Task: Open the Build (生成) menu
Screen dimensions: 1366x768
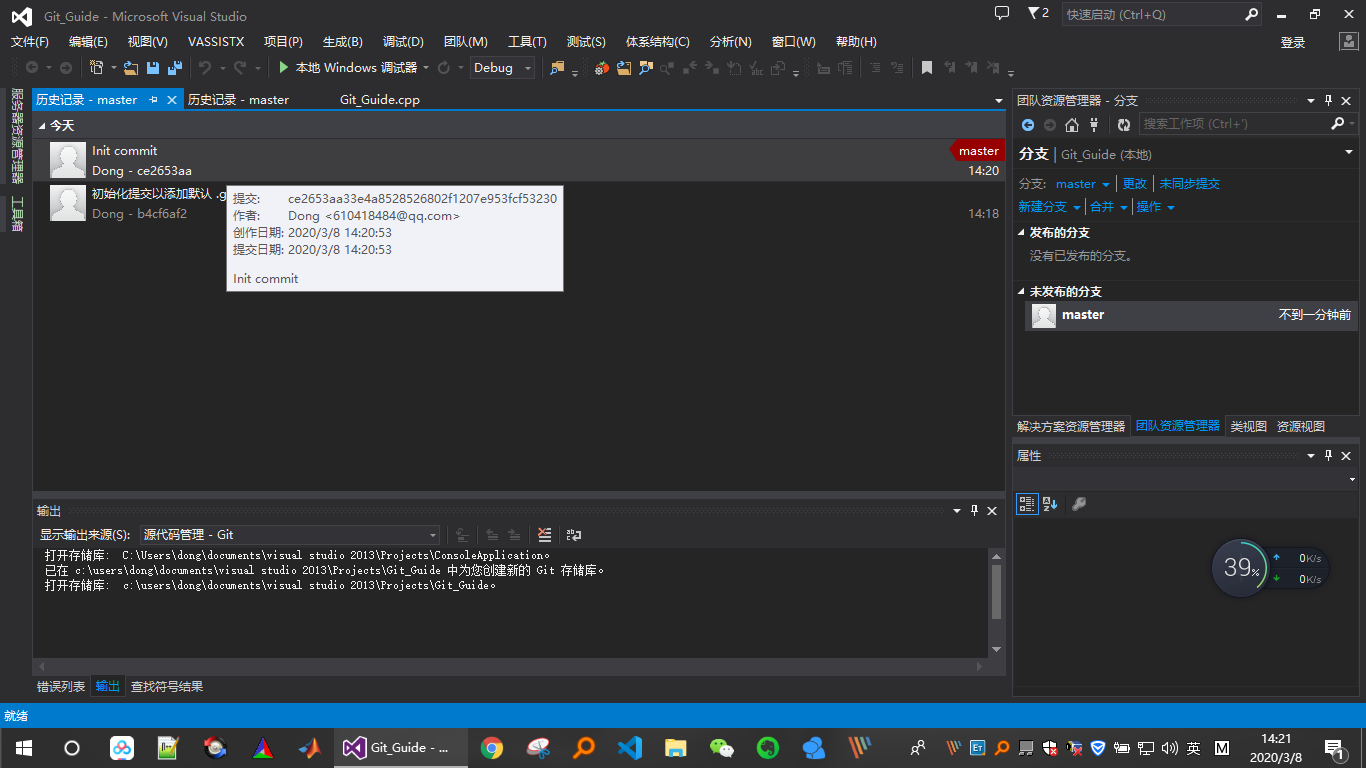Action: [x=342, y=42]
